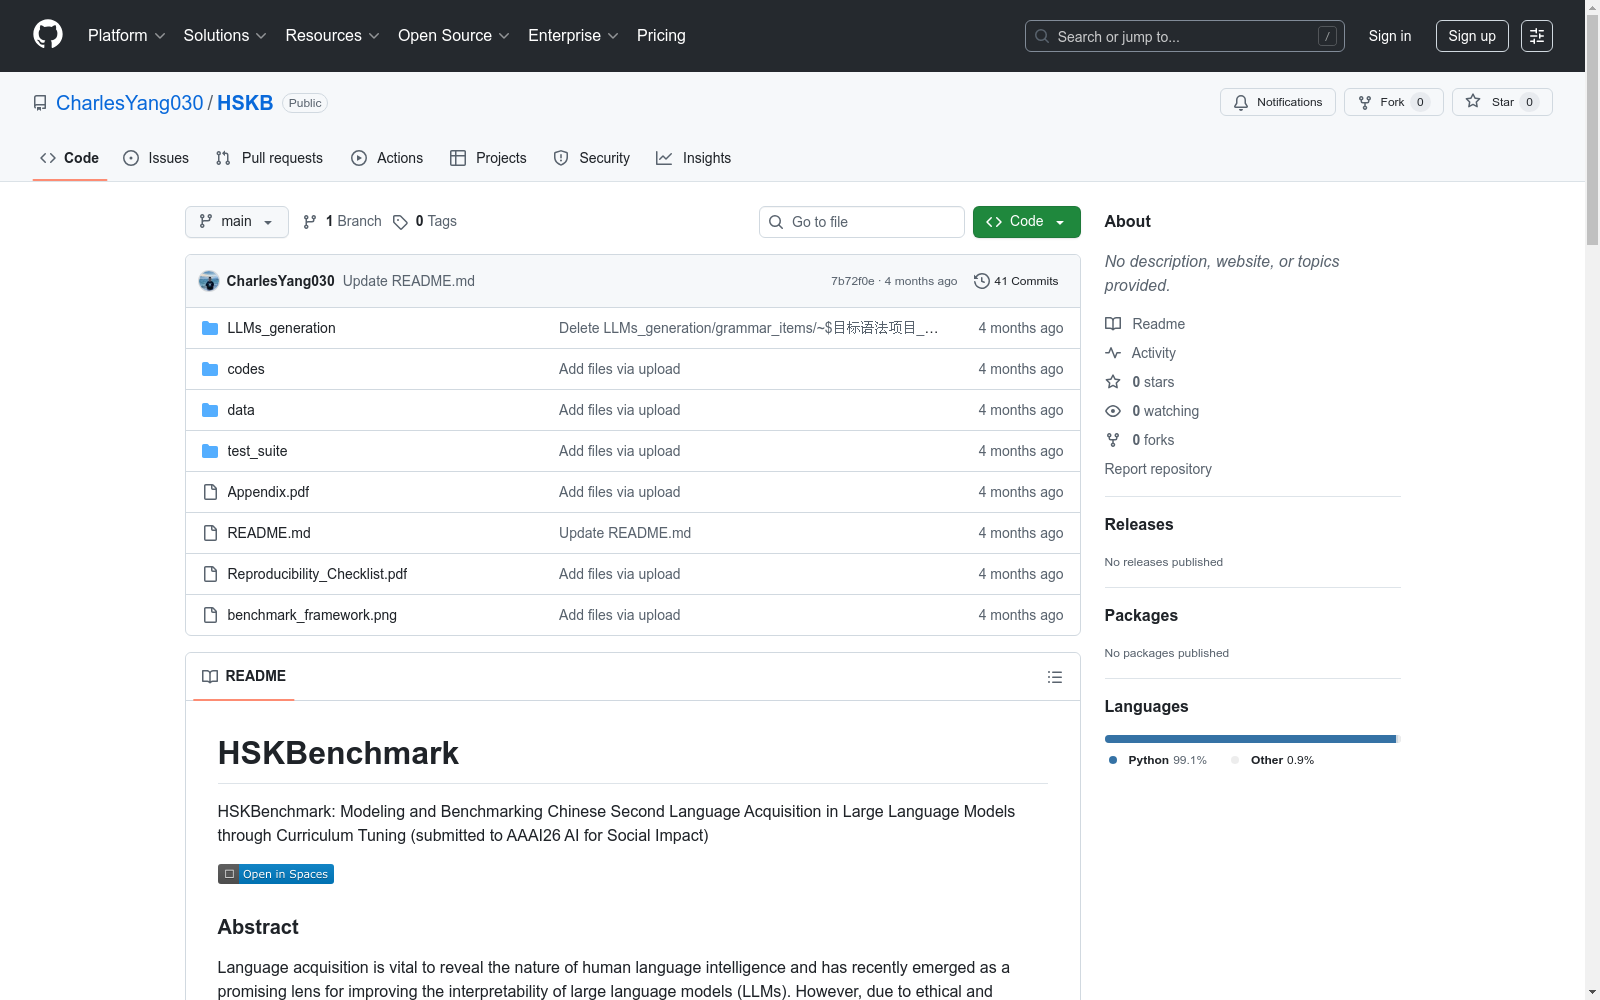Click the test_suite folder icon

210,451
